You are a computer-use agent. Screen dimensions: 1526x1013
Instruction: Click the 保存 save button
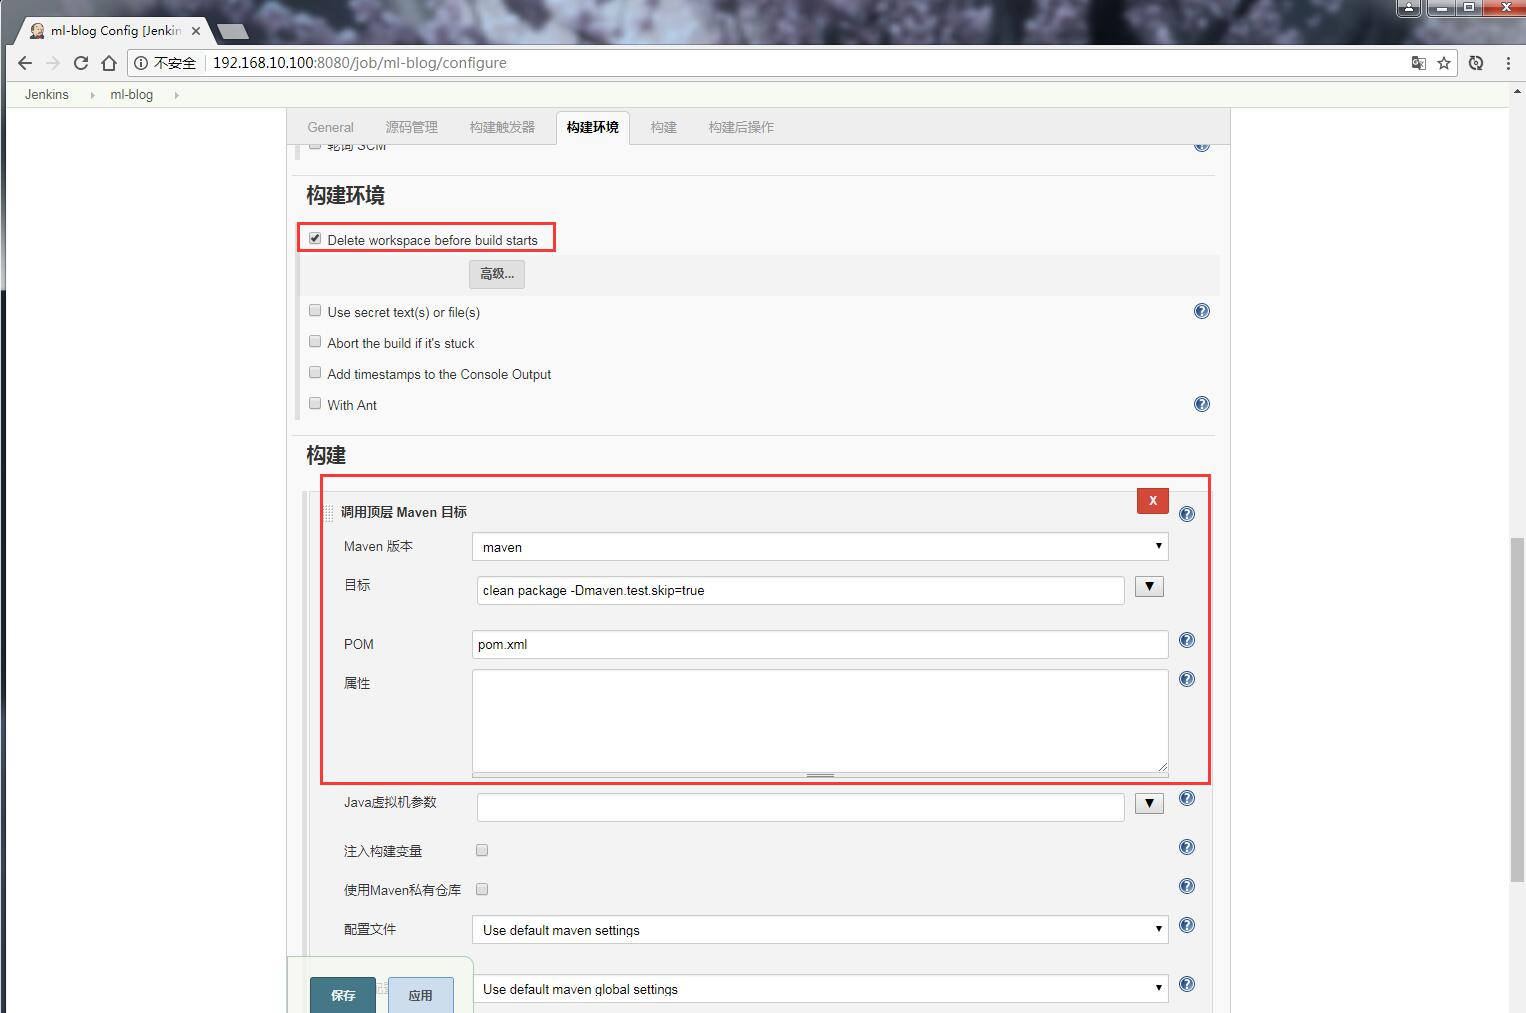click(343, 995)
